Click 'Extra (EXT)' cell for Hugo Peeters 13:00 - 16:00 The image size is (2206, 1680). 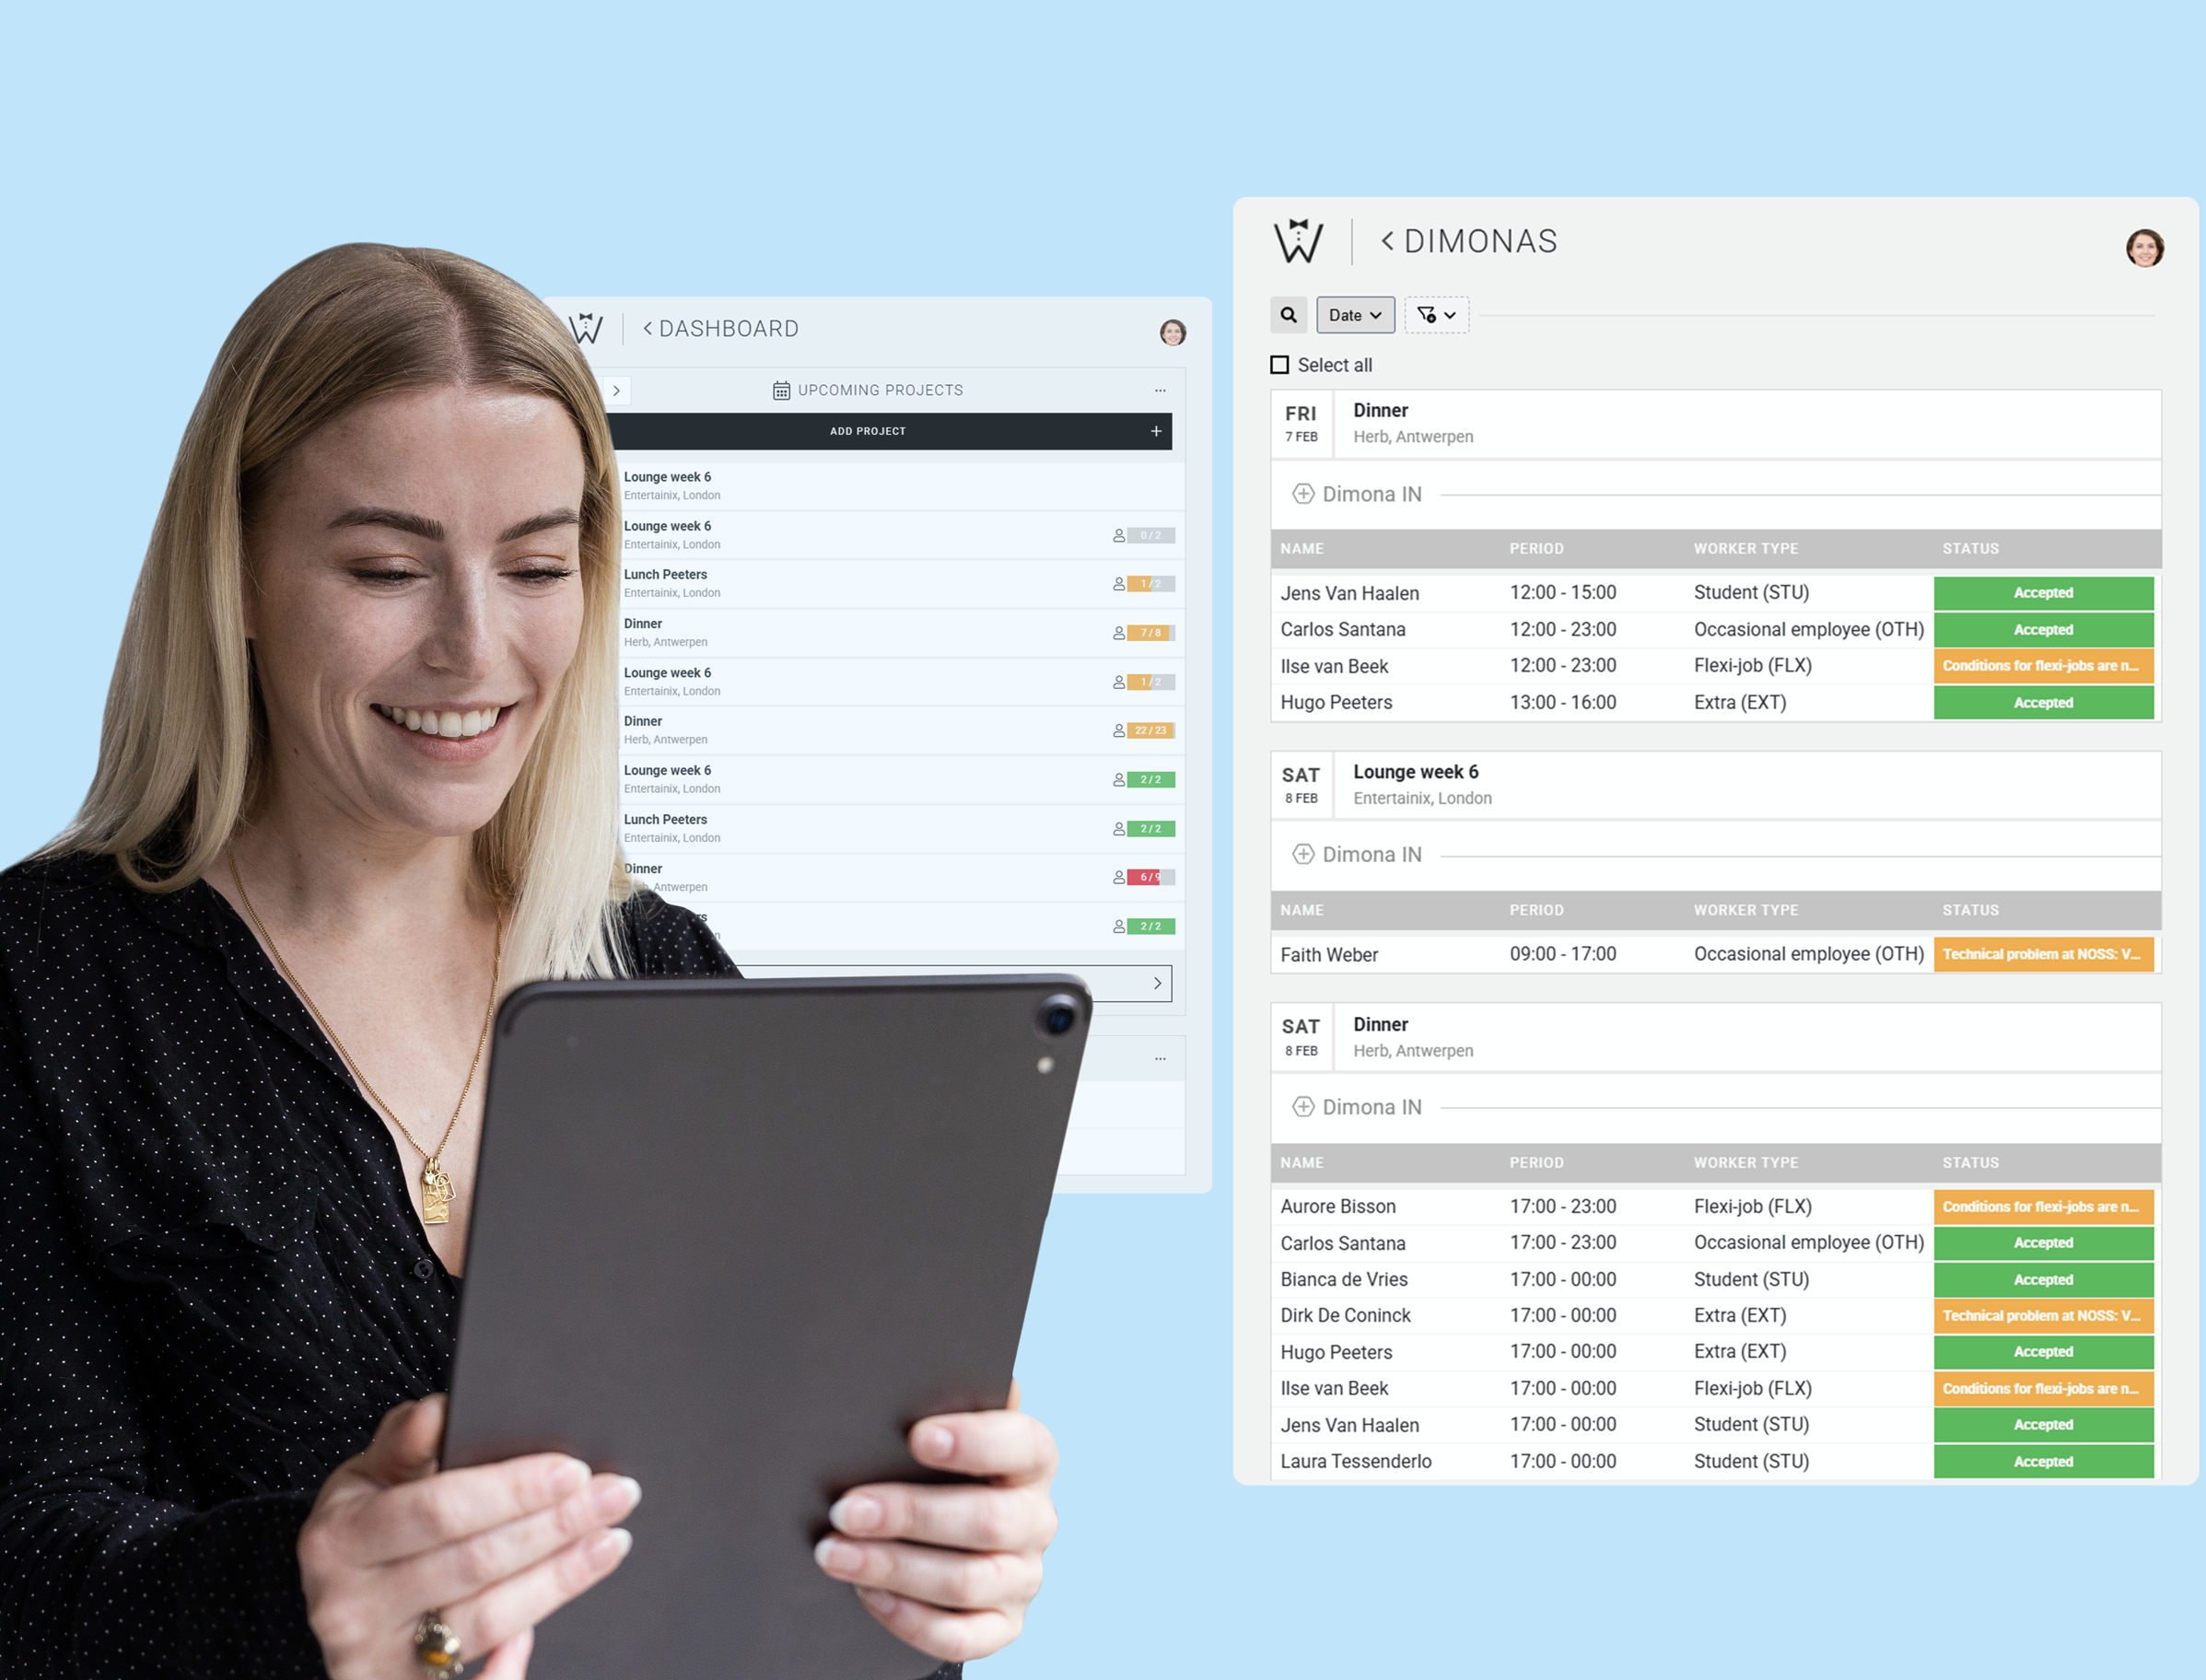tap(1740, 703)
